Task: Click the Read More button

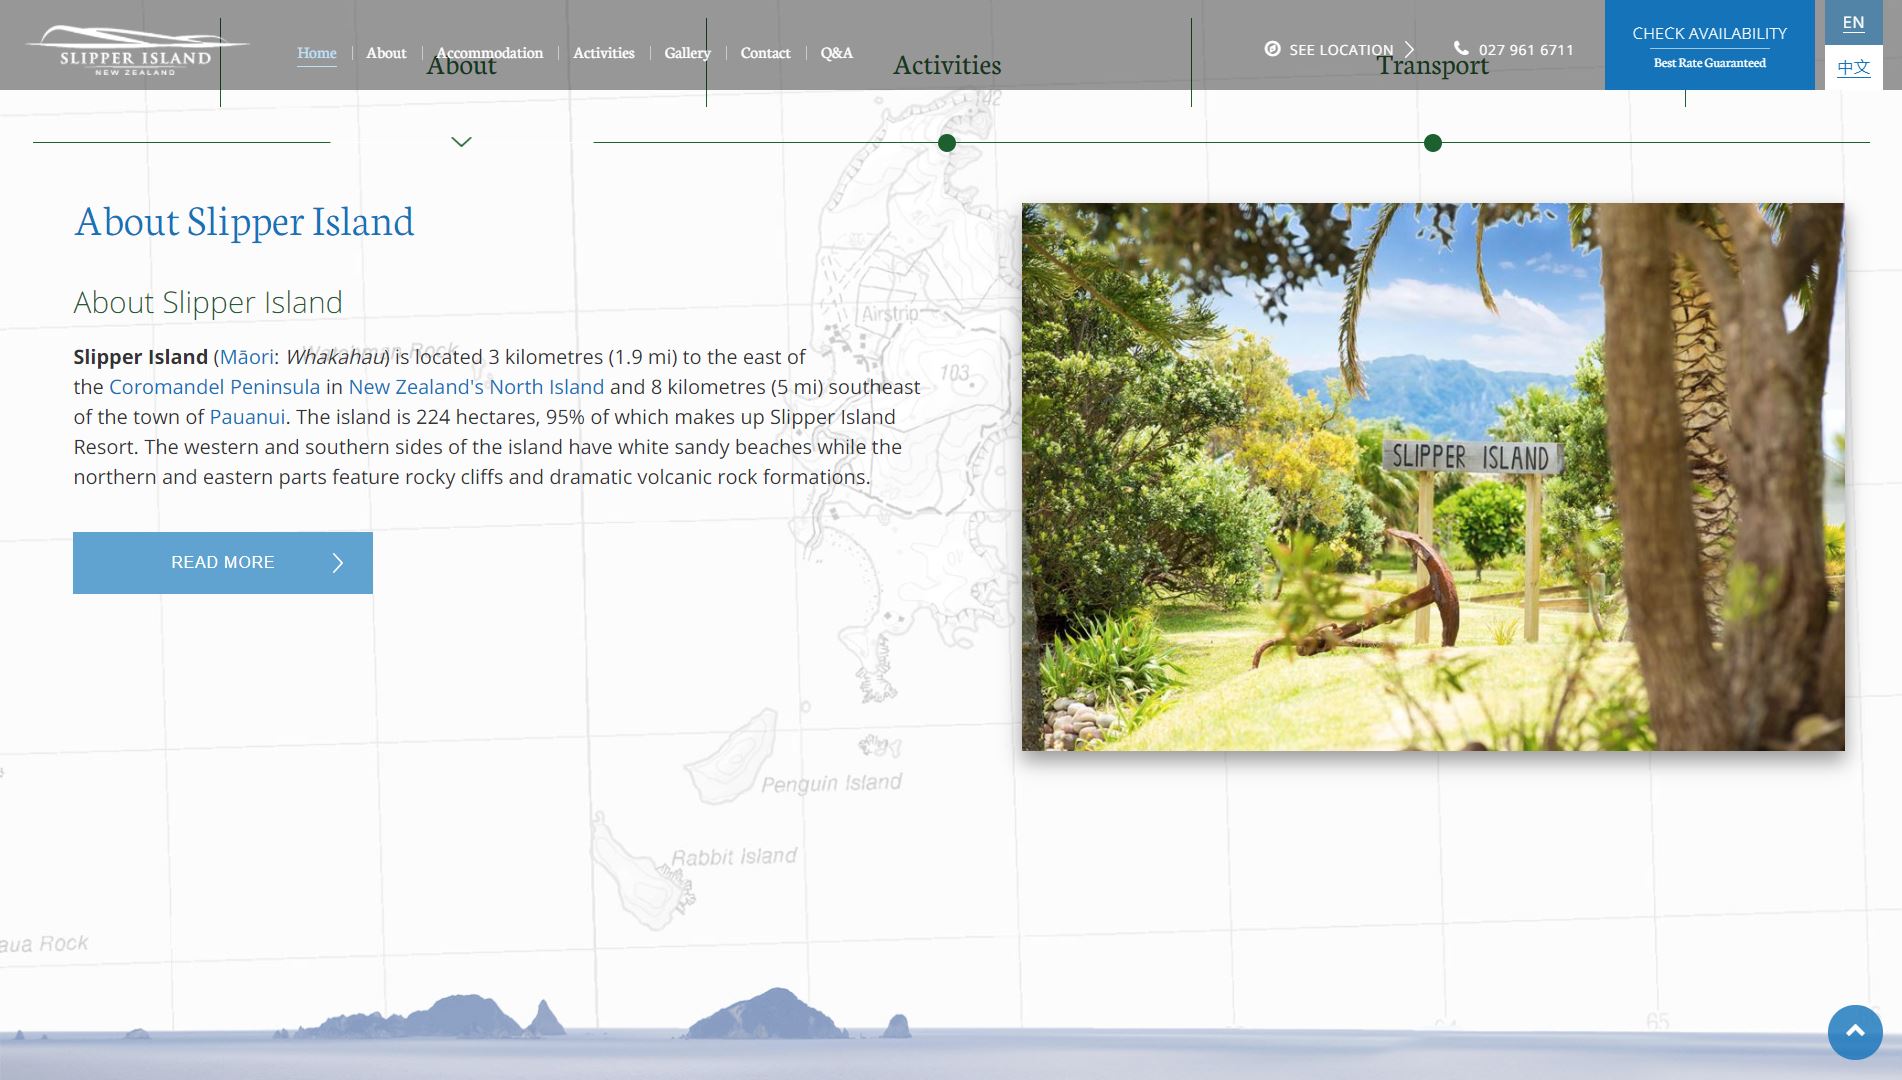Action: 222,563
